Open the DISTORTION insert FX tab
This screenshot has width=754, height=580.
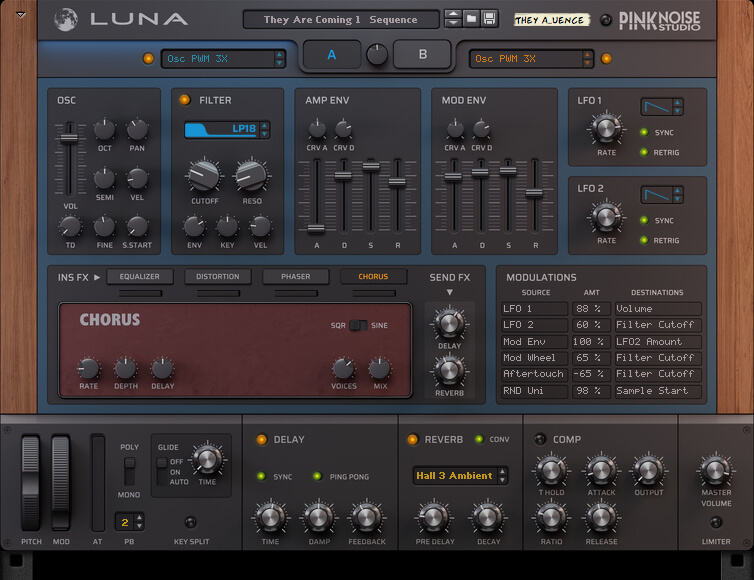(218, 277)
